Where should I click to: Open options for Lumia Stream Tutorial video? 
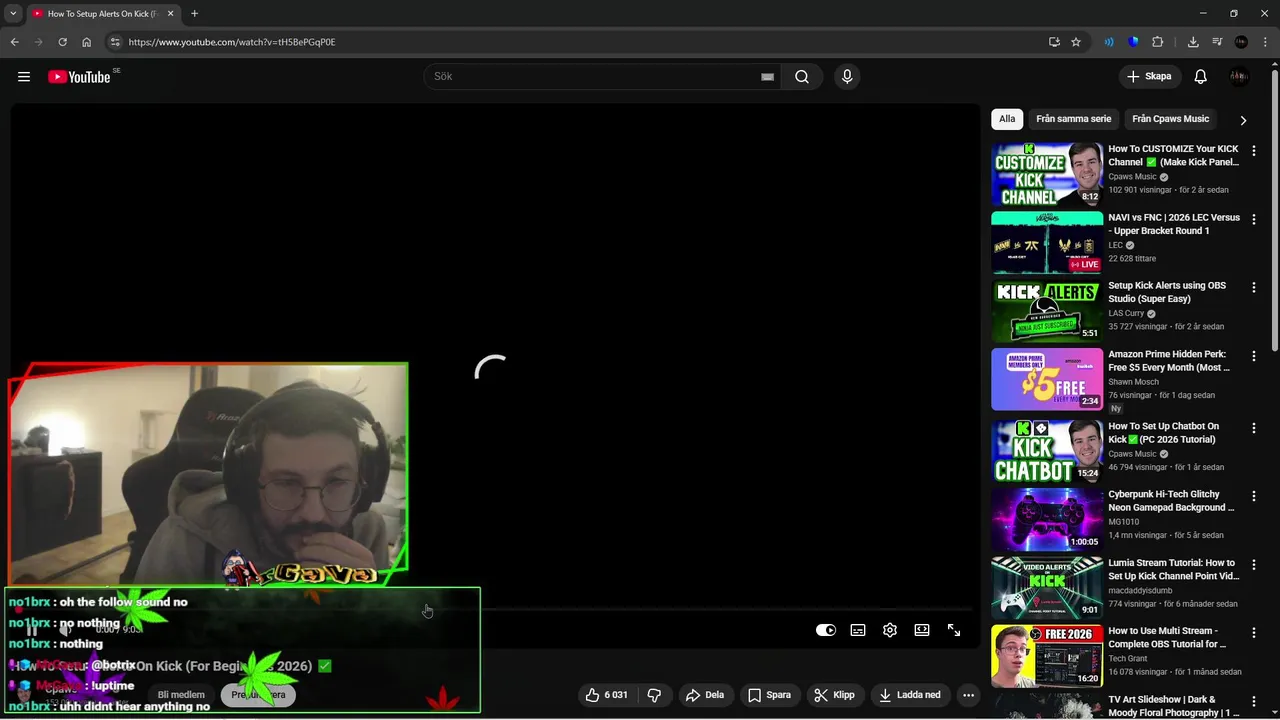[x=1254, y=564]
